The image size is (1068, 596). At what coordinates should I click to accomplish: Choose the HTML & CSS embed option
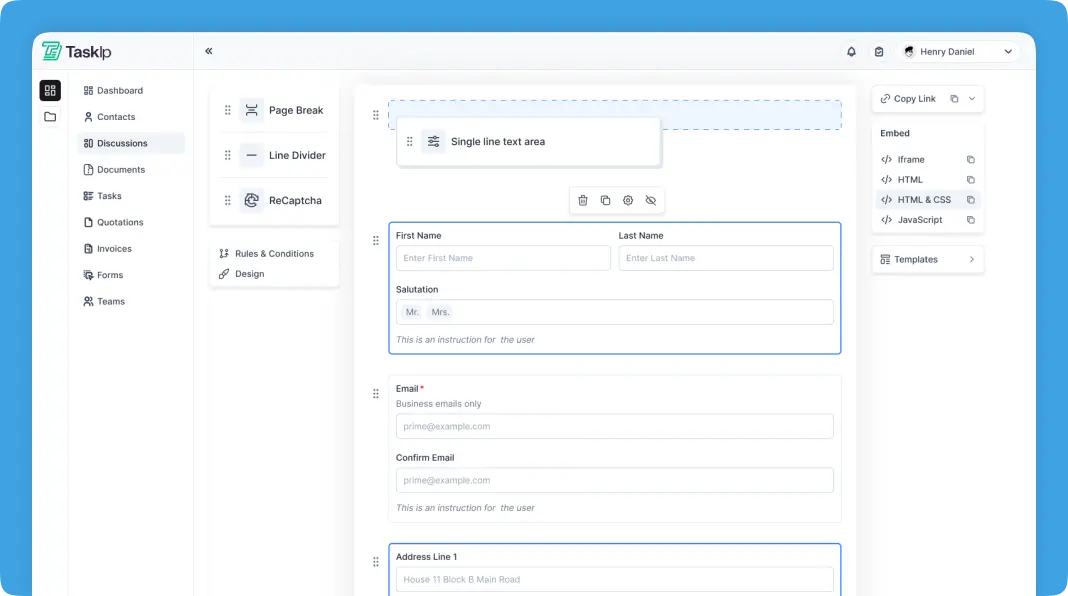[x=921, y=199]
